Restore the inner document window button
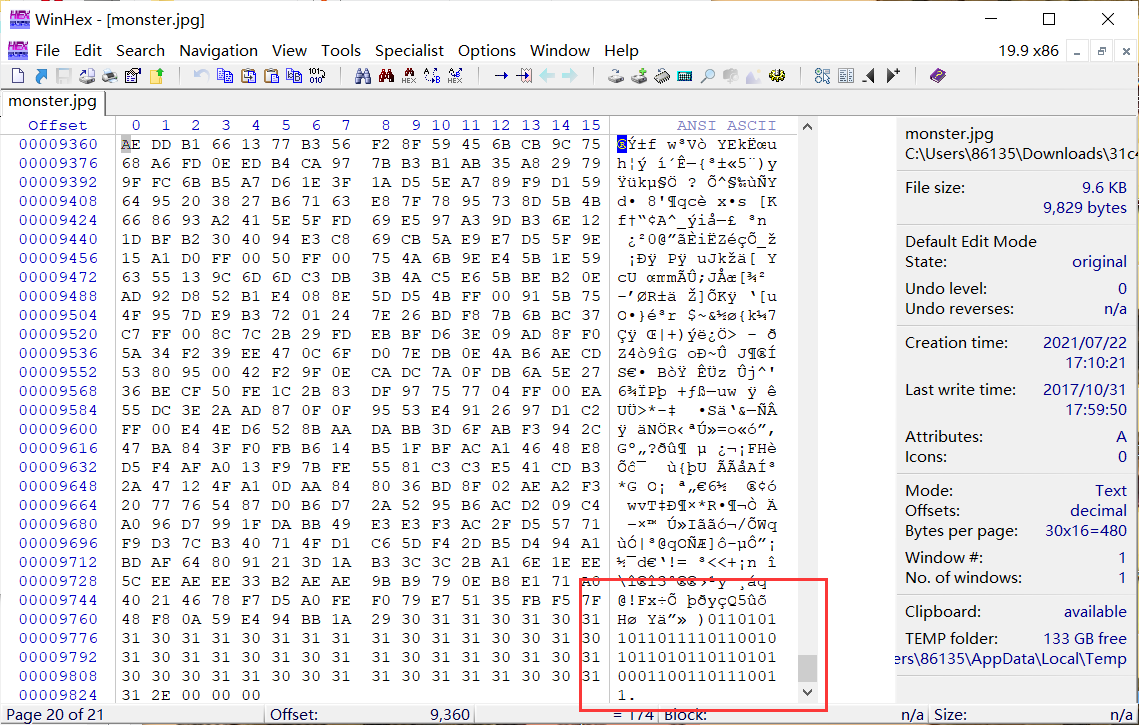The image size is (1139, 725). [1101, 52]
